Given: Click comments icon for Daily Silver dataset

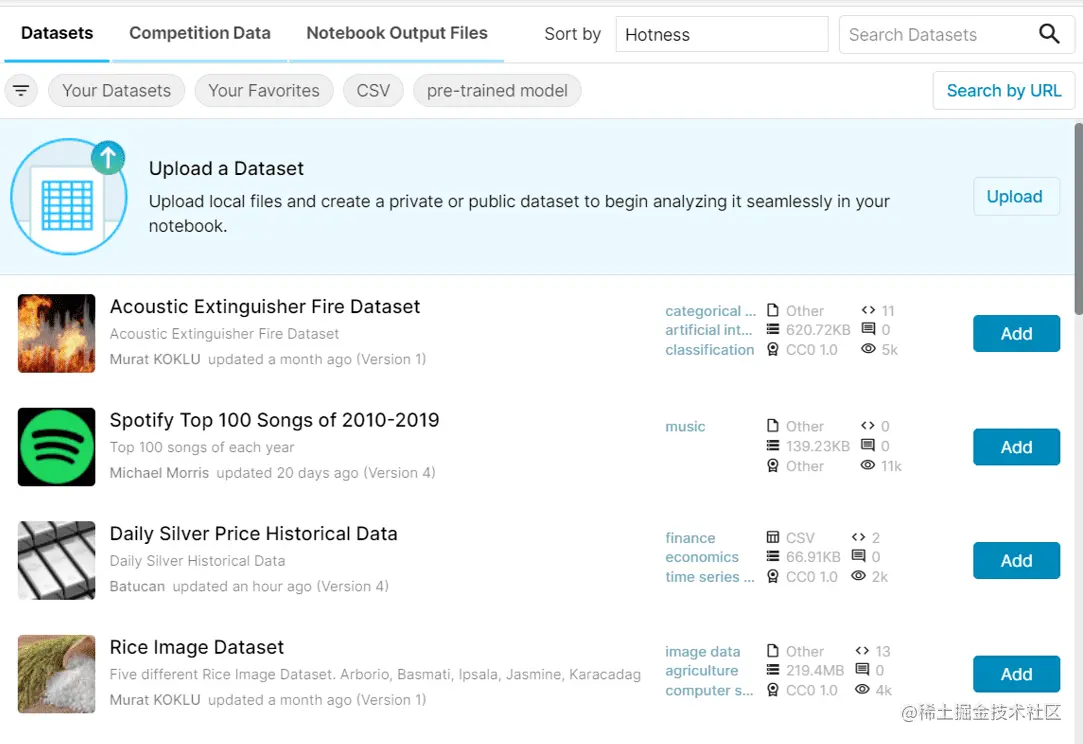Looking at the screenshot, I should click(859, 556).
